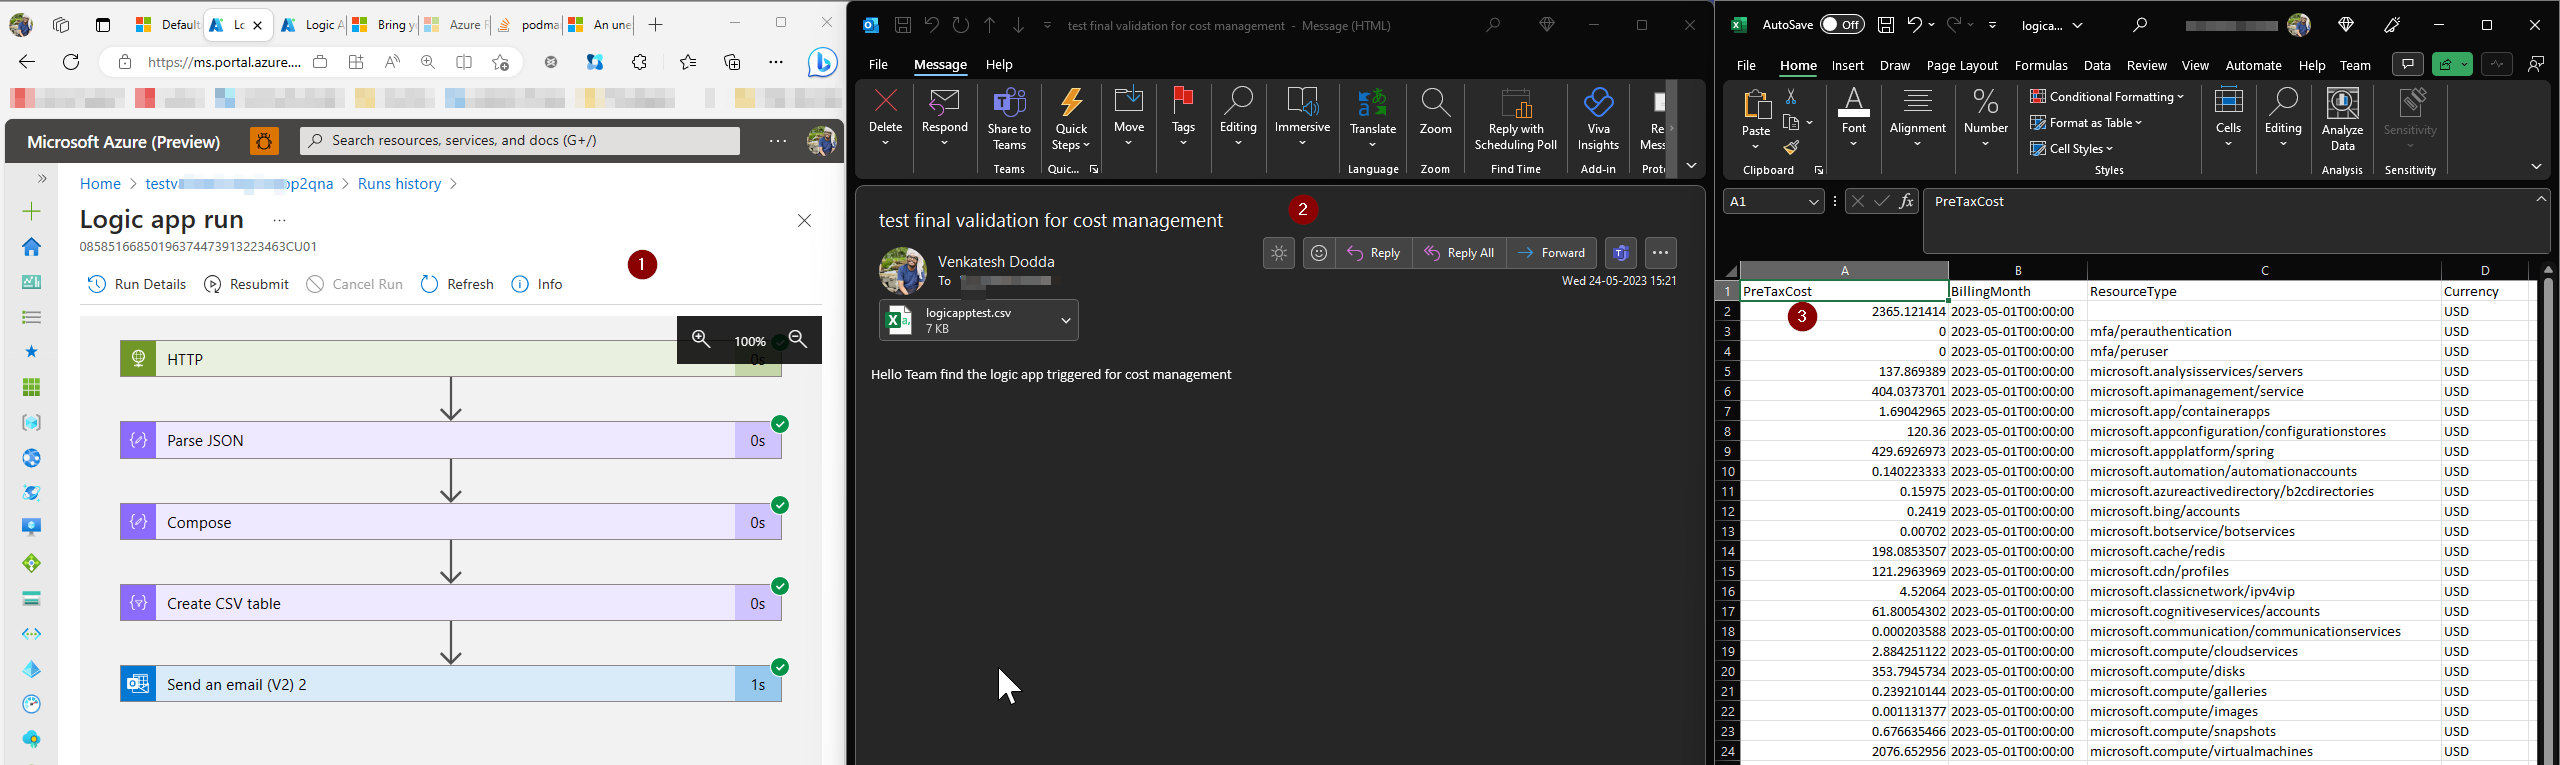This screenshot has height=765, width=2560.
Task: Forward the cost management email
Action: point(1552,253)
